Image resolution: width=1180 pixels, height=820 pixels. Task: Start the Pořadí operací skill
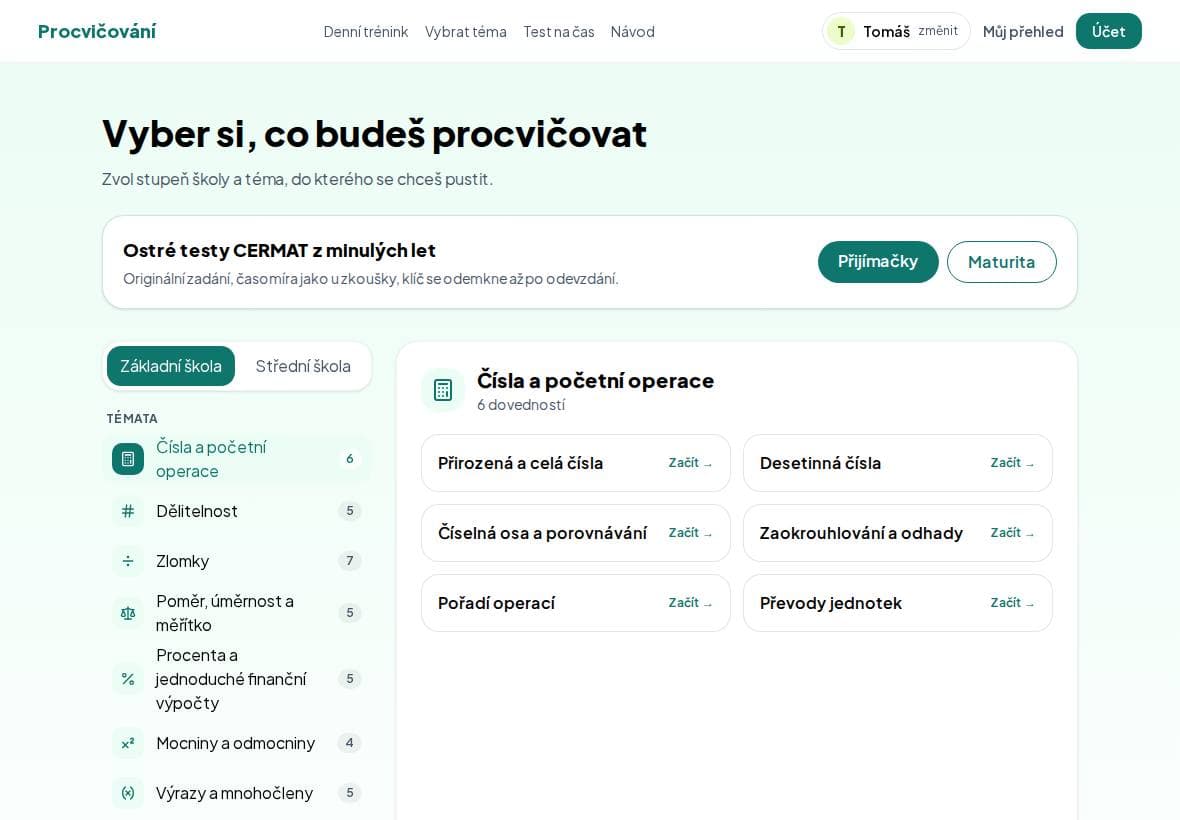[576, 603]
